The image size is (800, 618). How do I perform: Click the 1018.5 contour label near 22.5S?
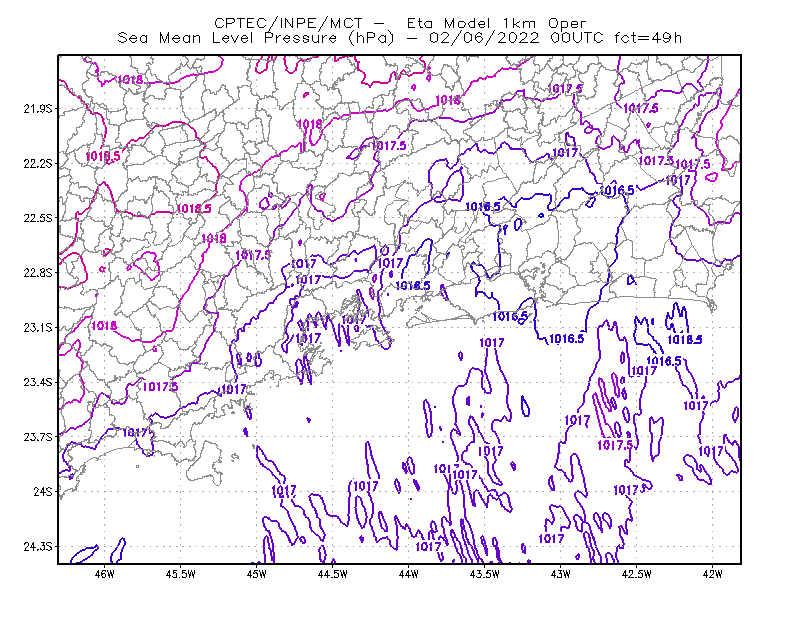click(x=194, y=209)
